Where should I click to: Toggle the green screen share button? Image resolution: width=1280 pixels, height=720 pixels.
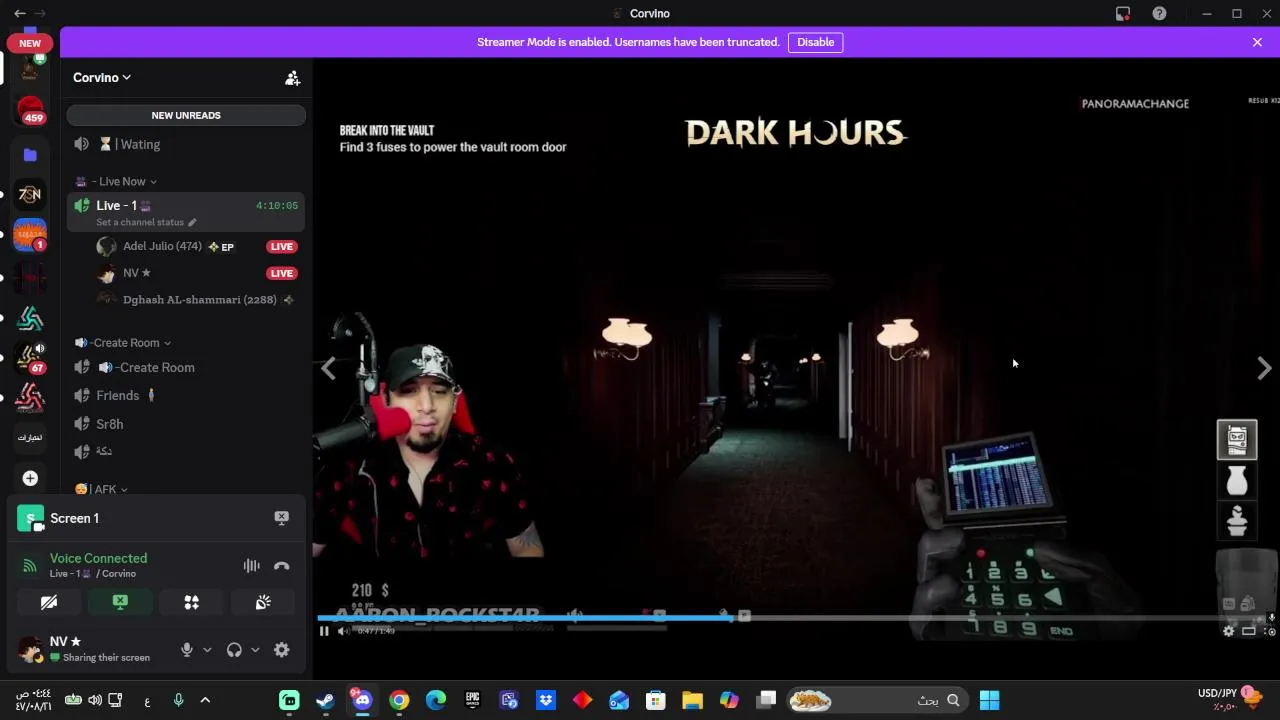[x=120, y=602]
